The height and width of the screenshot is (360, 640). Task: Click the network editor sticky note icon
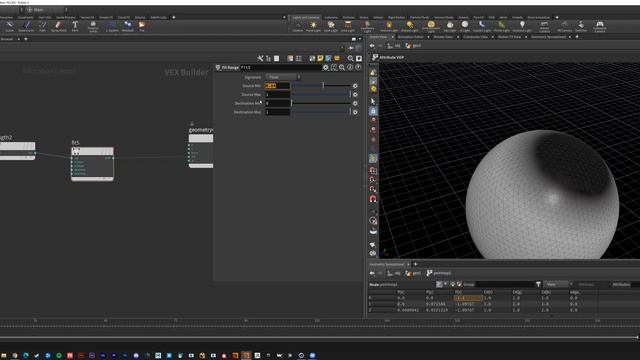[x=320, y=59]
